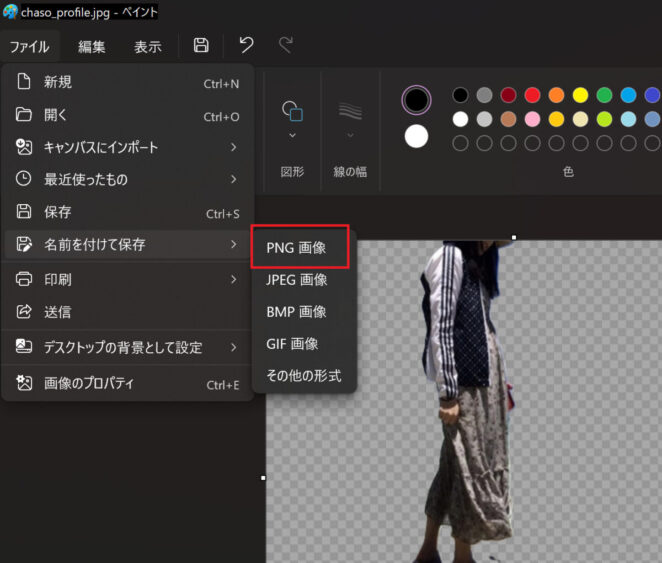Viewport: 662px width, 563px height.
Task: Click the canvas top edge resize handle
Action: 514,237
